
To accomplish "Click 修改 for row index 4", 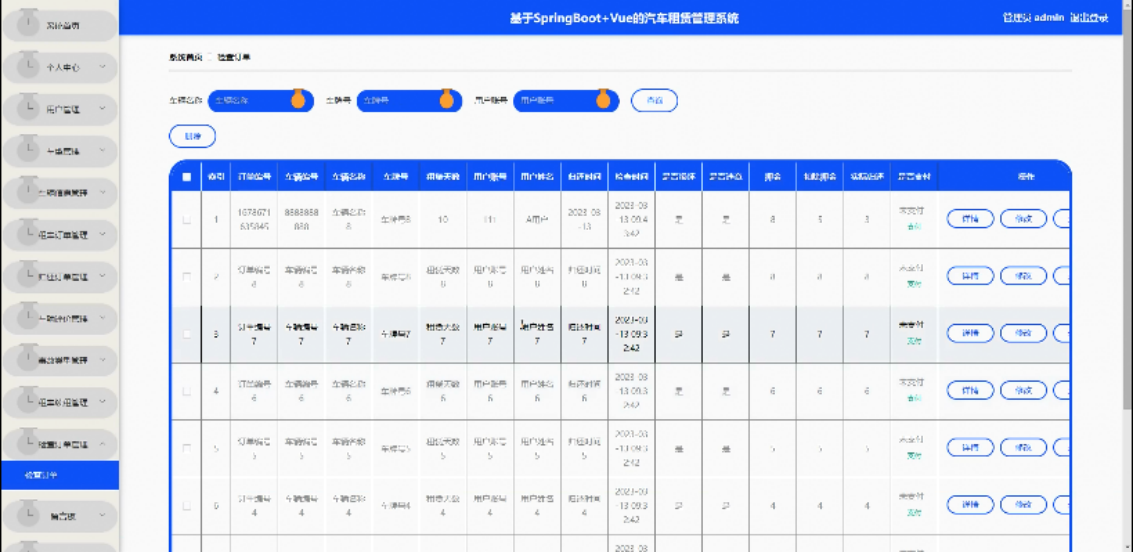I will pyautogui.click(x=1023, y=390).
